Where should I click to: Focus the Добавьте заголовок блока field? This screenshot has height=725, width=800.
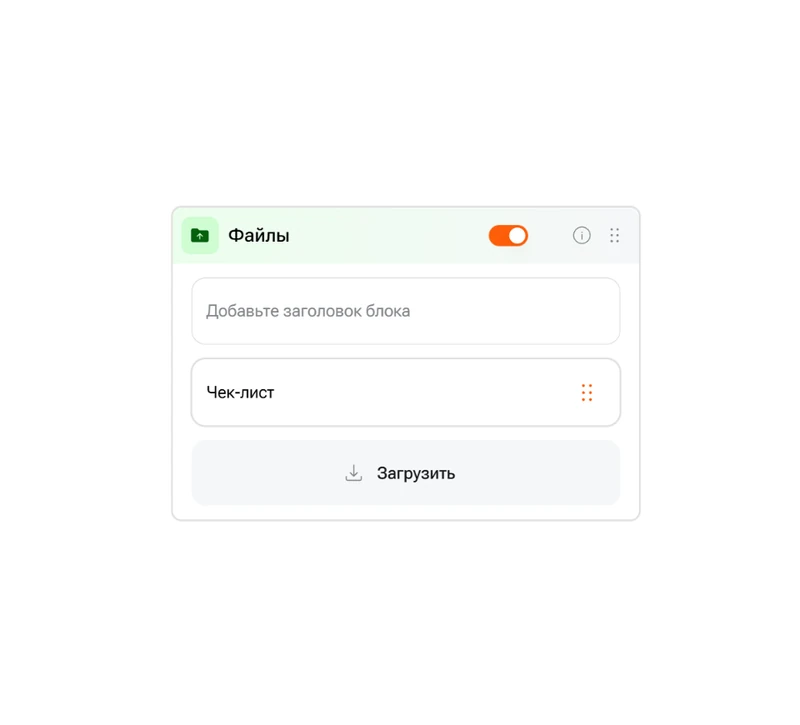point(406,311)
